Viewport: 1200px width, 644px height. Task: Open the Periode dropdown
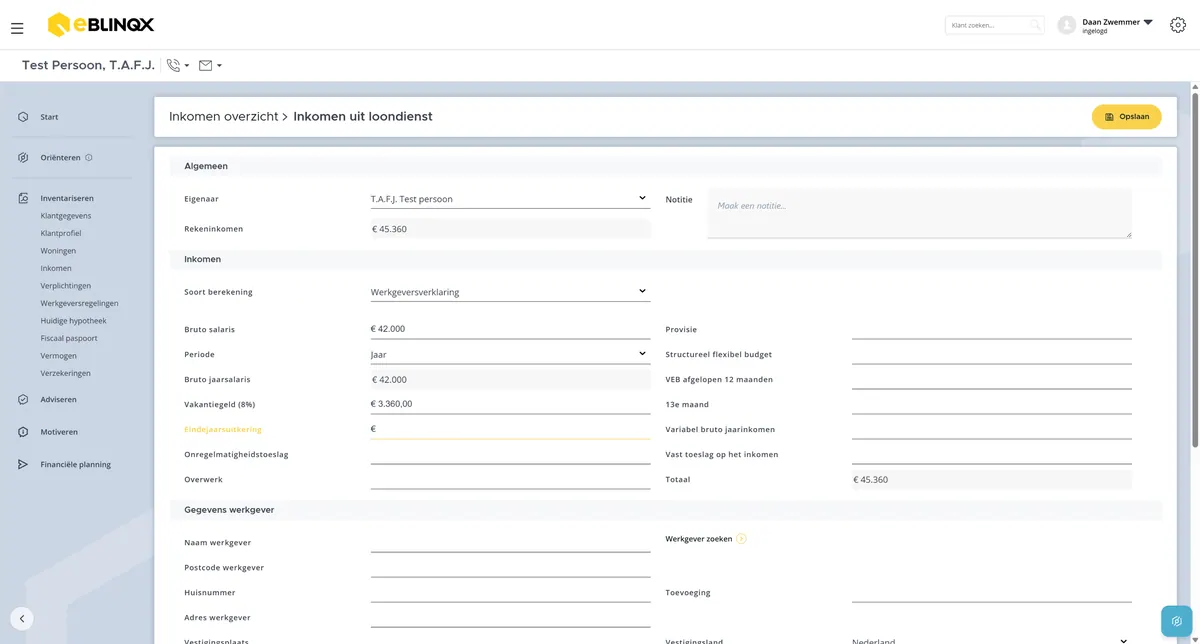(510, 354)
